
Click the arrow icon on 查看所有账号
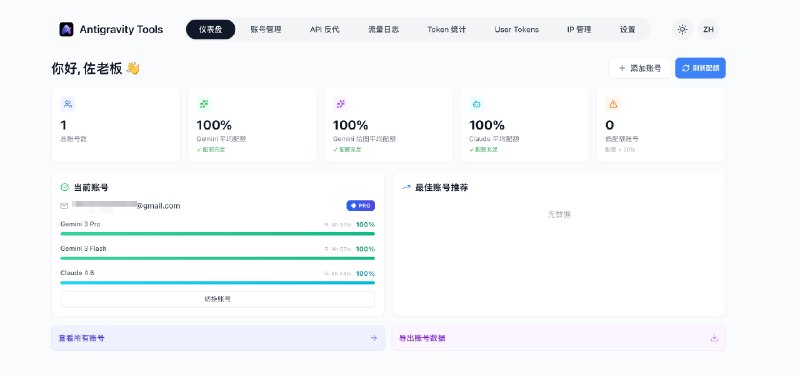point(373,338)
